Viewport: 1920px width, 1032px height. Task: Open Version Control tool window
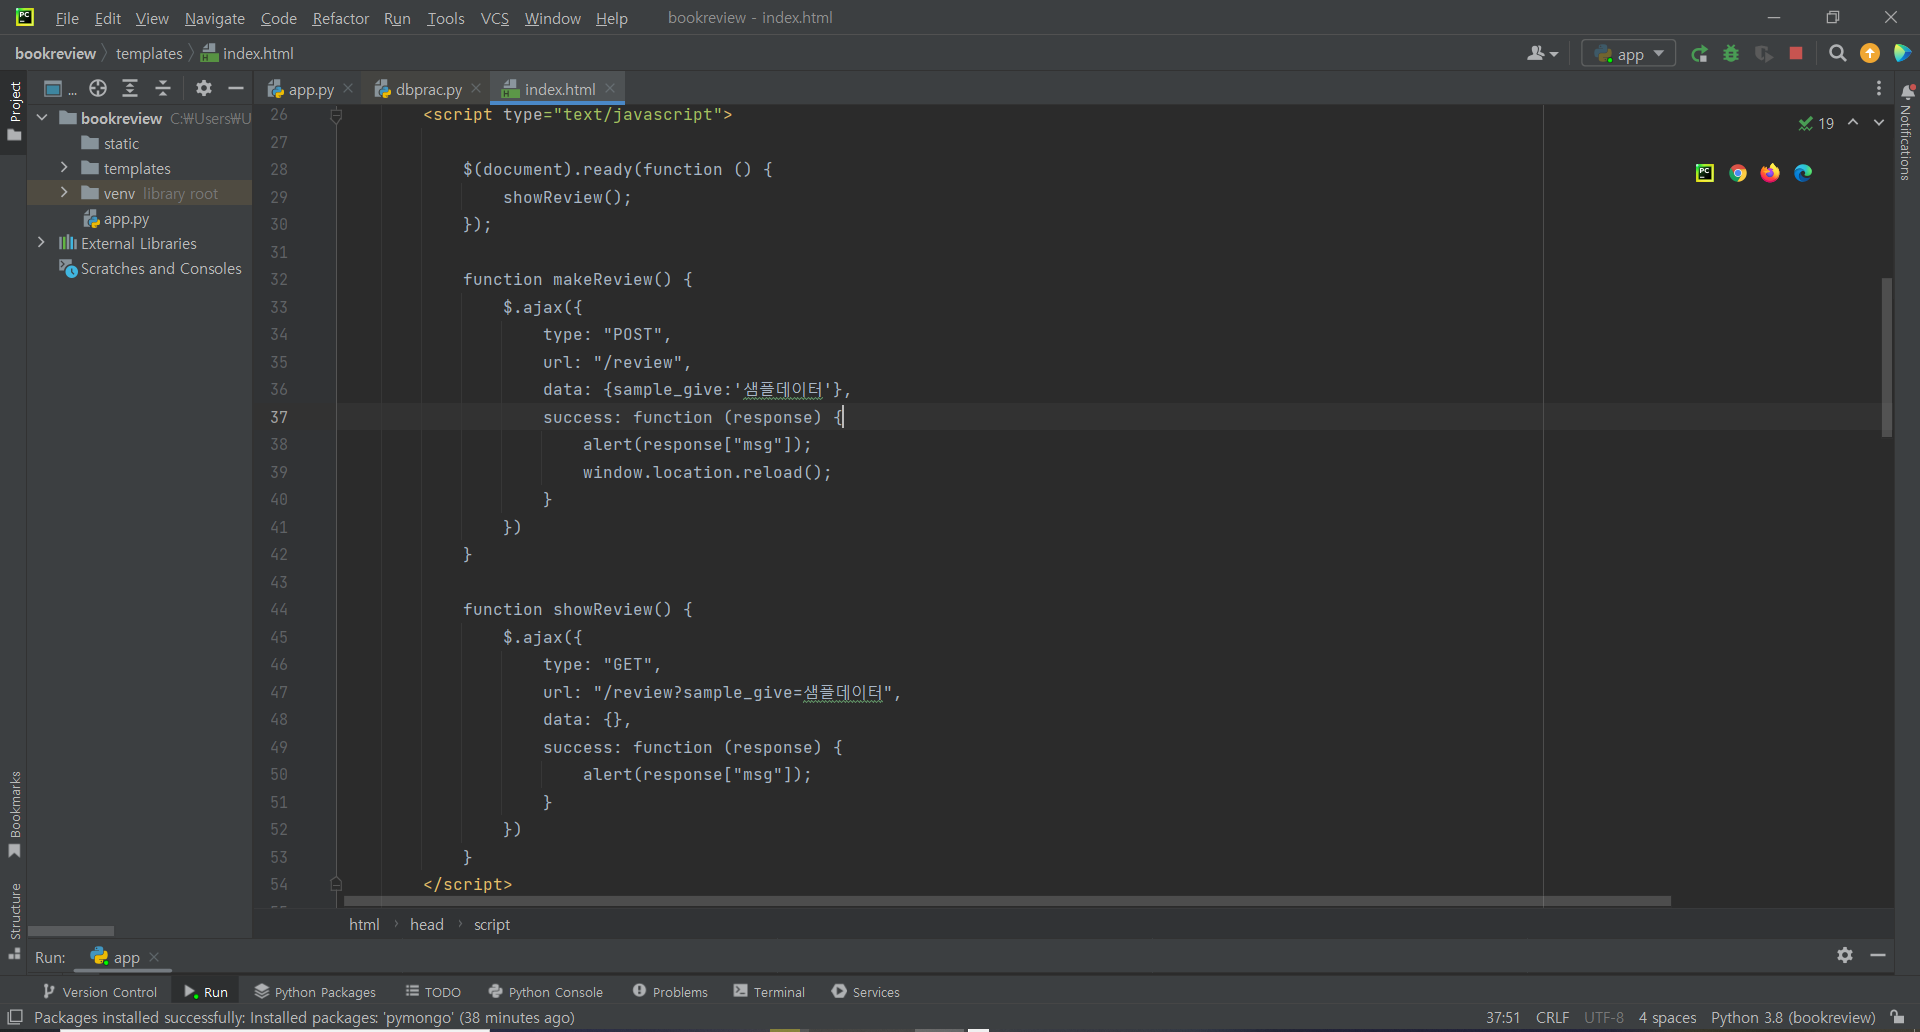100,992
